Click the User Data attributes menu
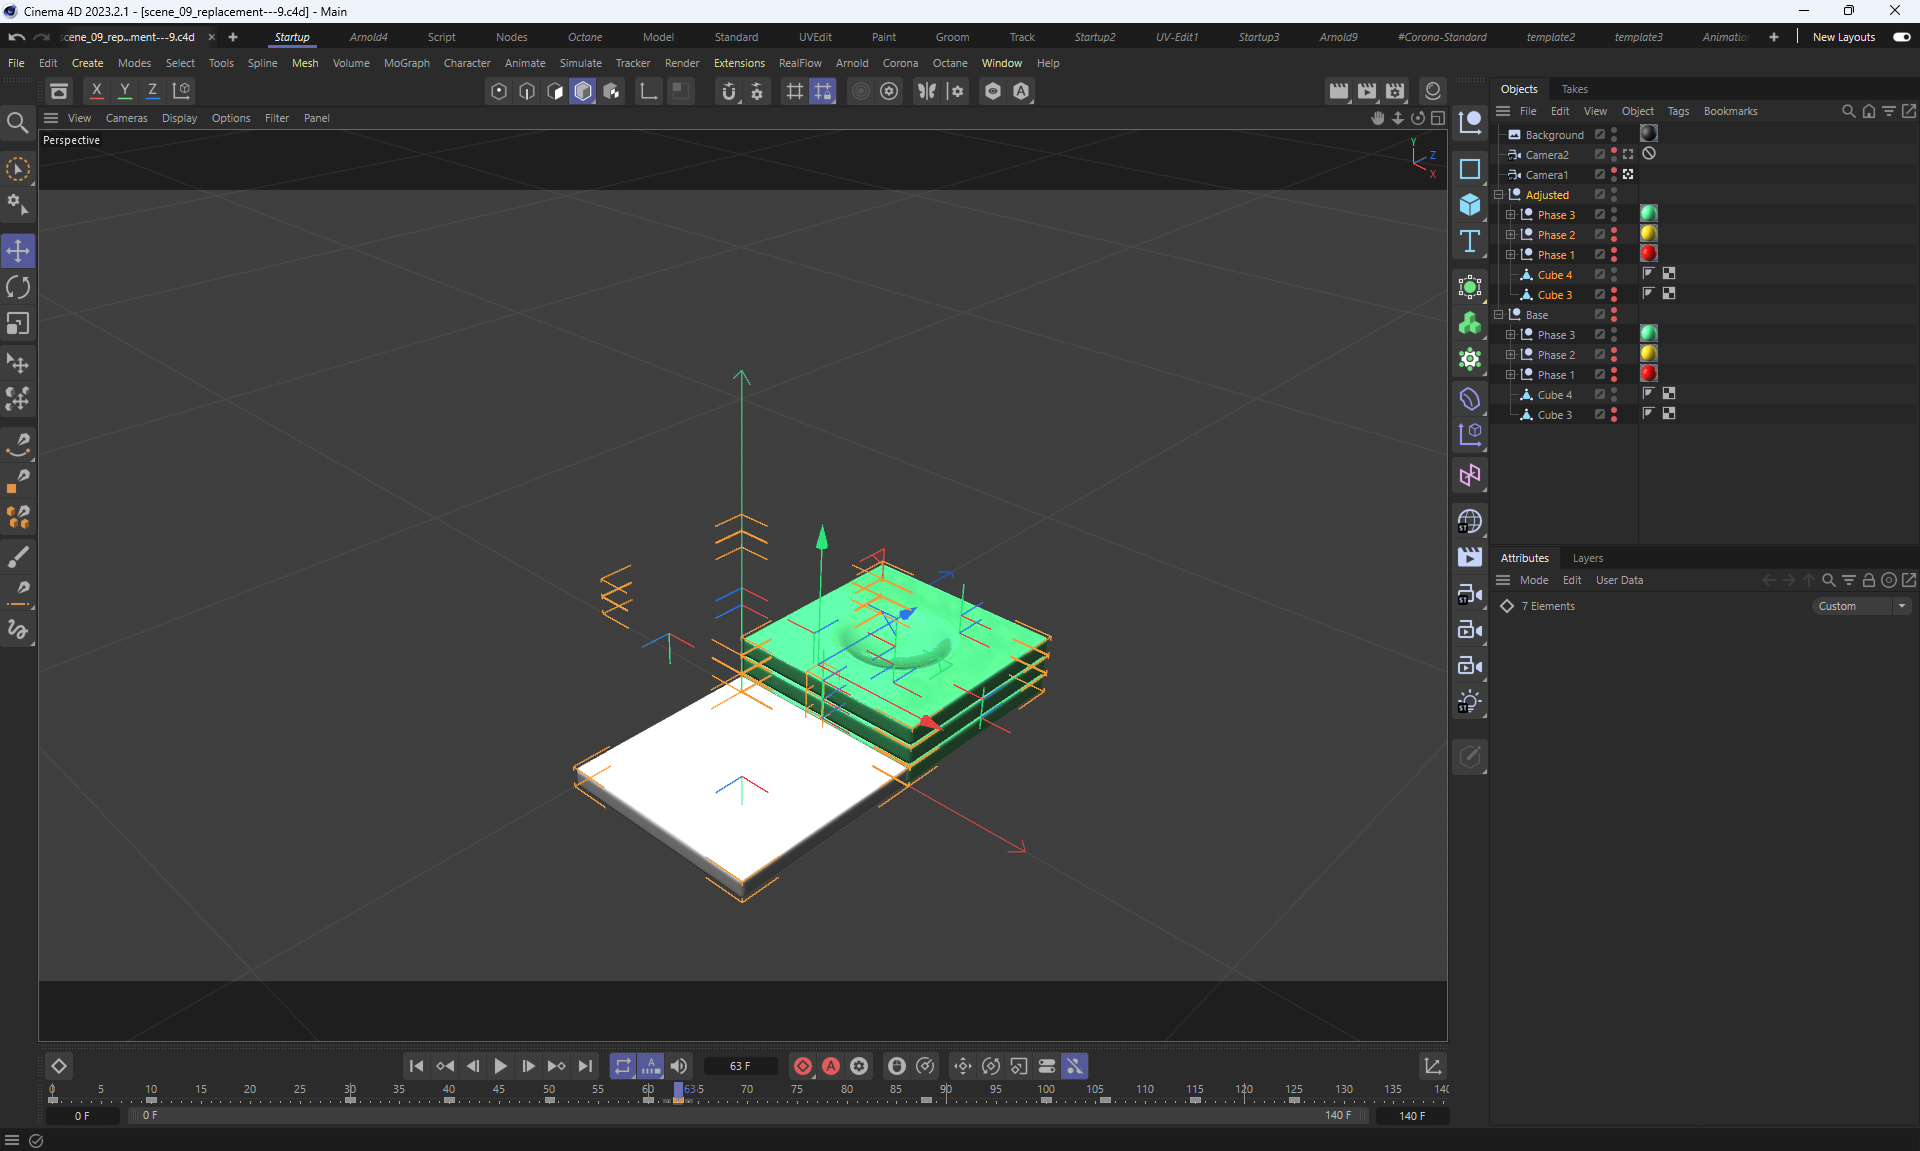 coord(1618,580)
